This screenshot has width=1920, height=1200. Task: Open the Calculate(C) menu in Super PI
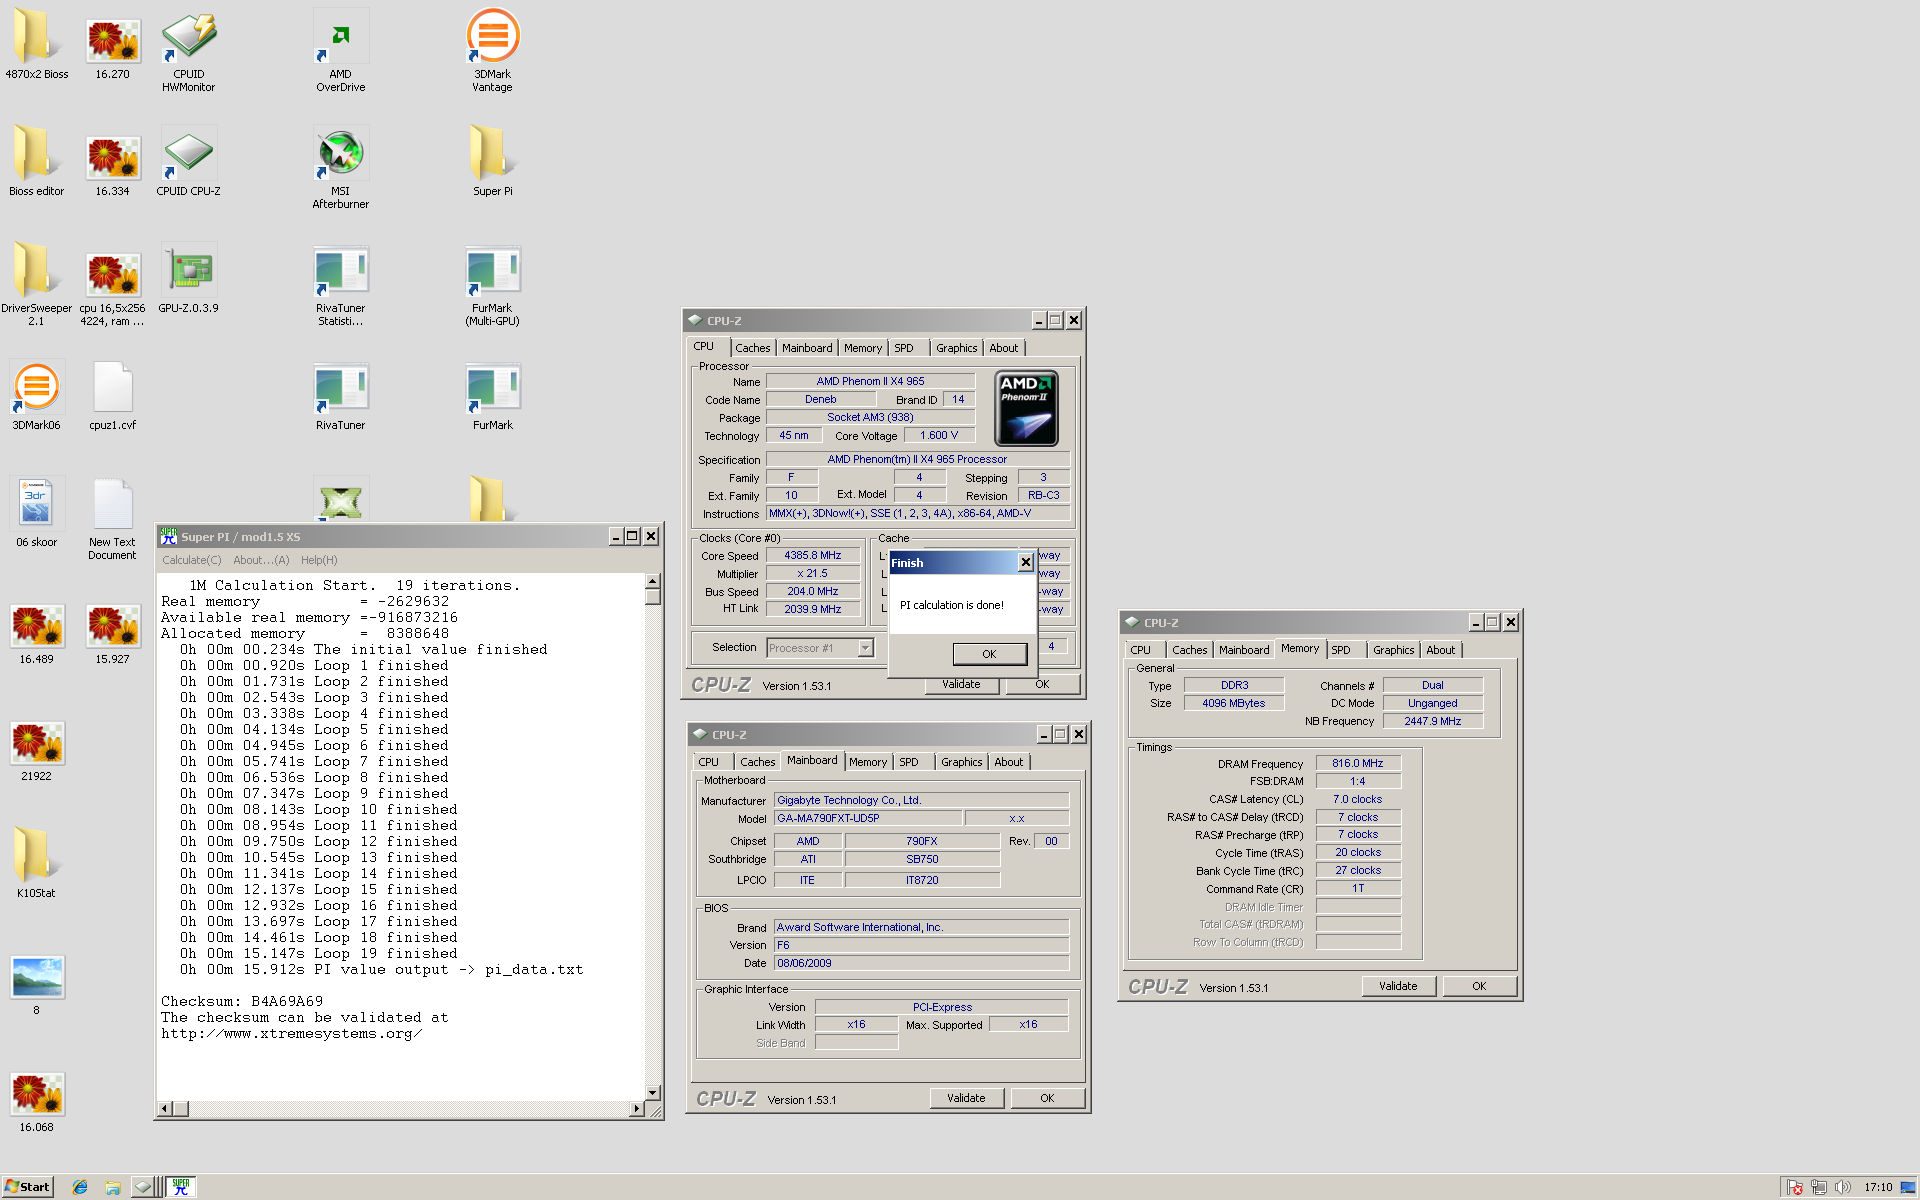click(192, 561)
